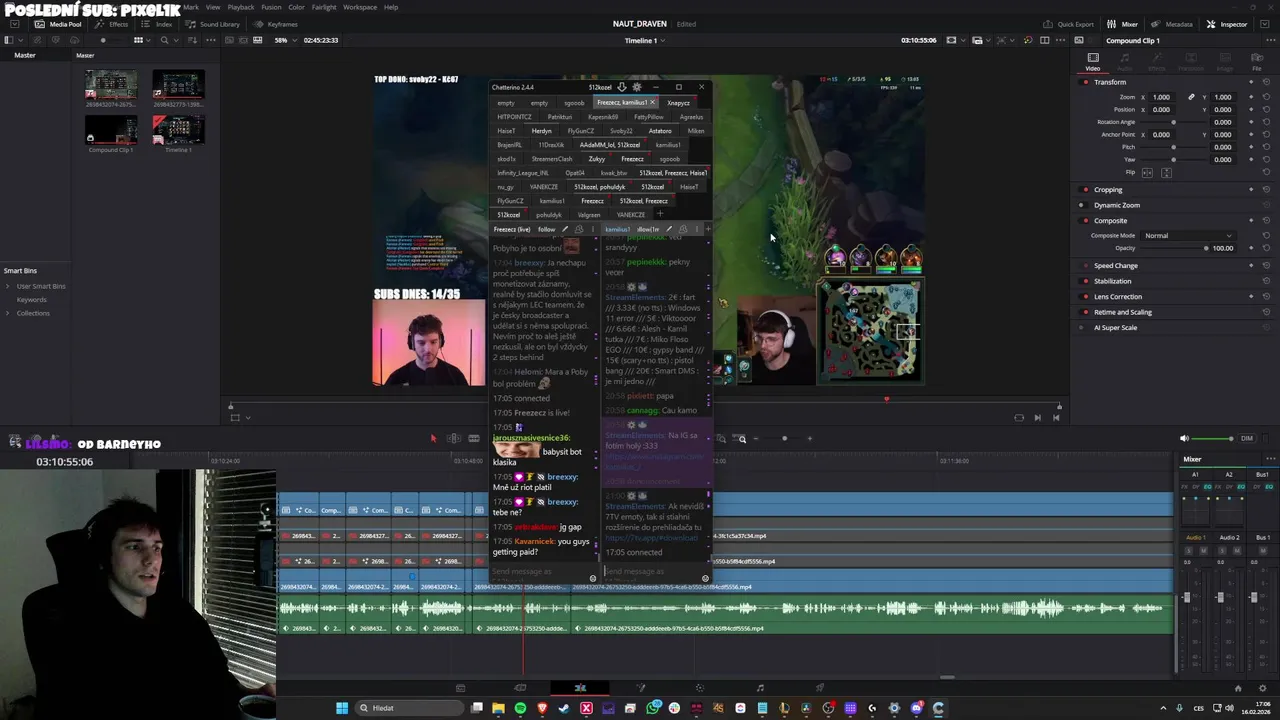The image size is (1280, 720).
Task: Reset the Zoom parameter
Action: pos(1266,97)
